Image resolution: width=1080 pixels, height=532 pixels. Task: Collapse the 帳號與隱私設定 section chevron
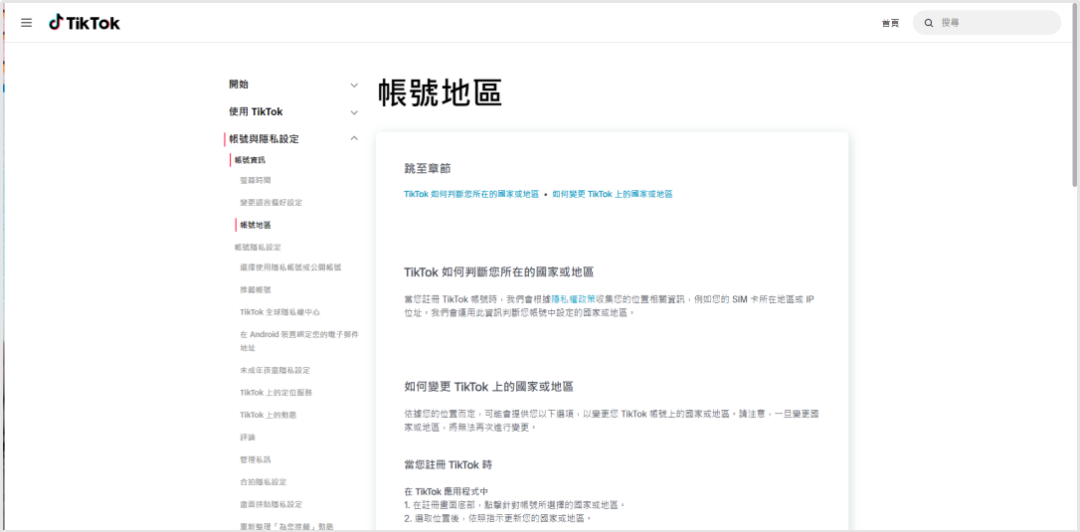[x=354, y=139]
